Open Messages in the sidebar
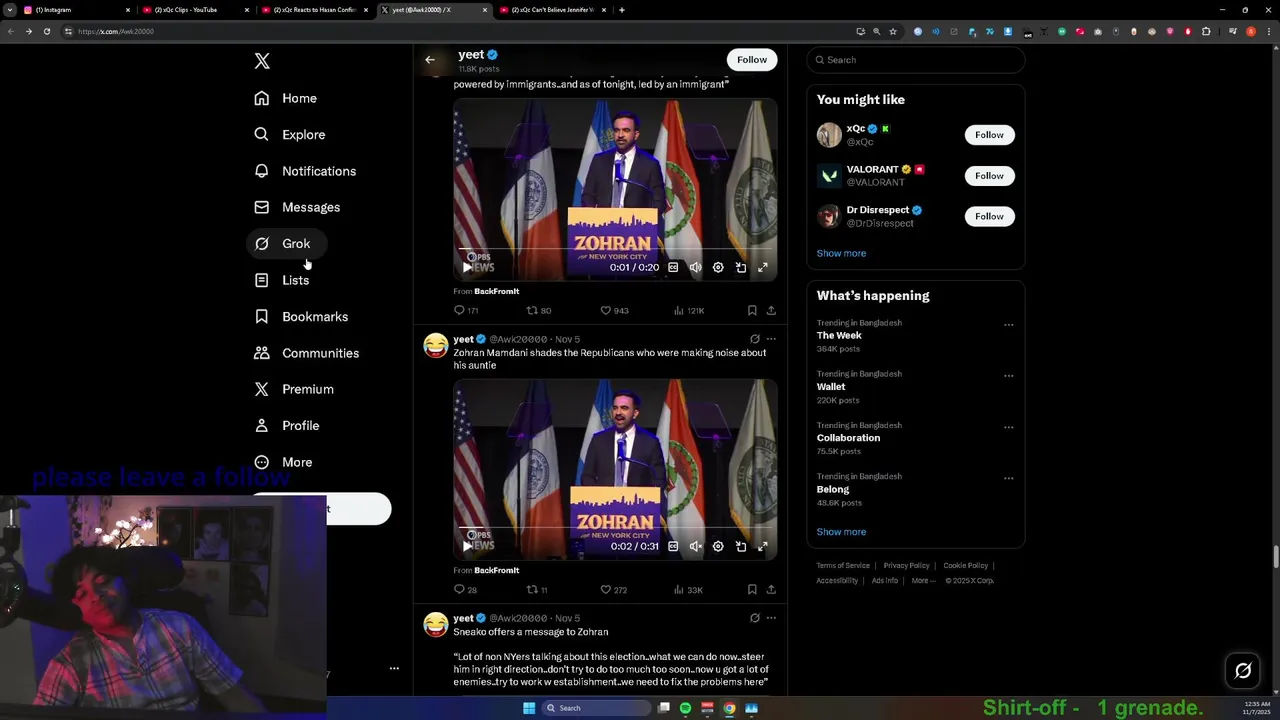Screen dimensions: 1280x720 tap(296, 207)
